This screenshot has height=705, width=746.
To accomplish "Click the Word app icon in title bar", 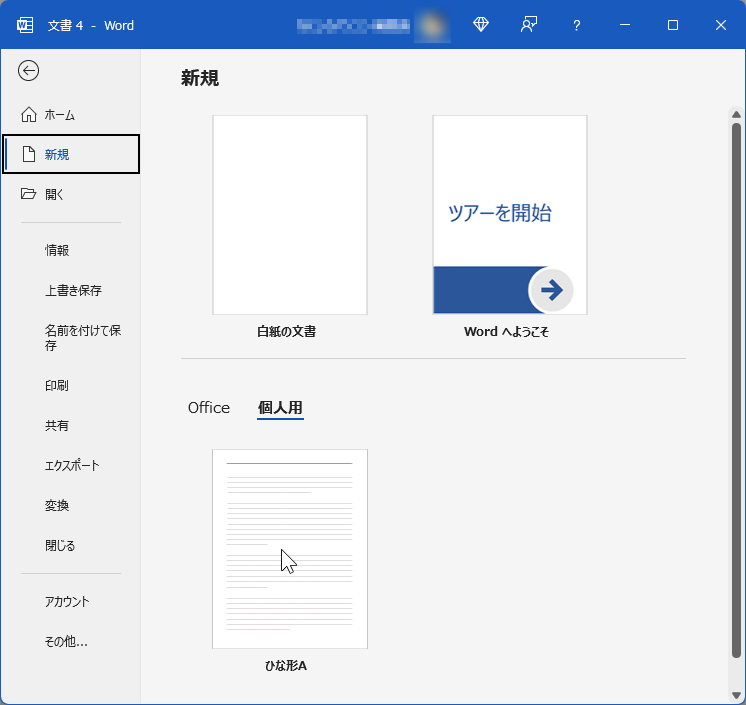I will [x=25, y=25].
